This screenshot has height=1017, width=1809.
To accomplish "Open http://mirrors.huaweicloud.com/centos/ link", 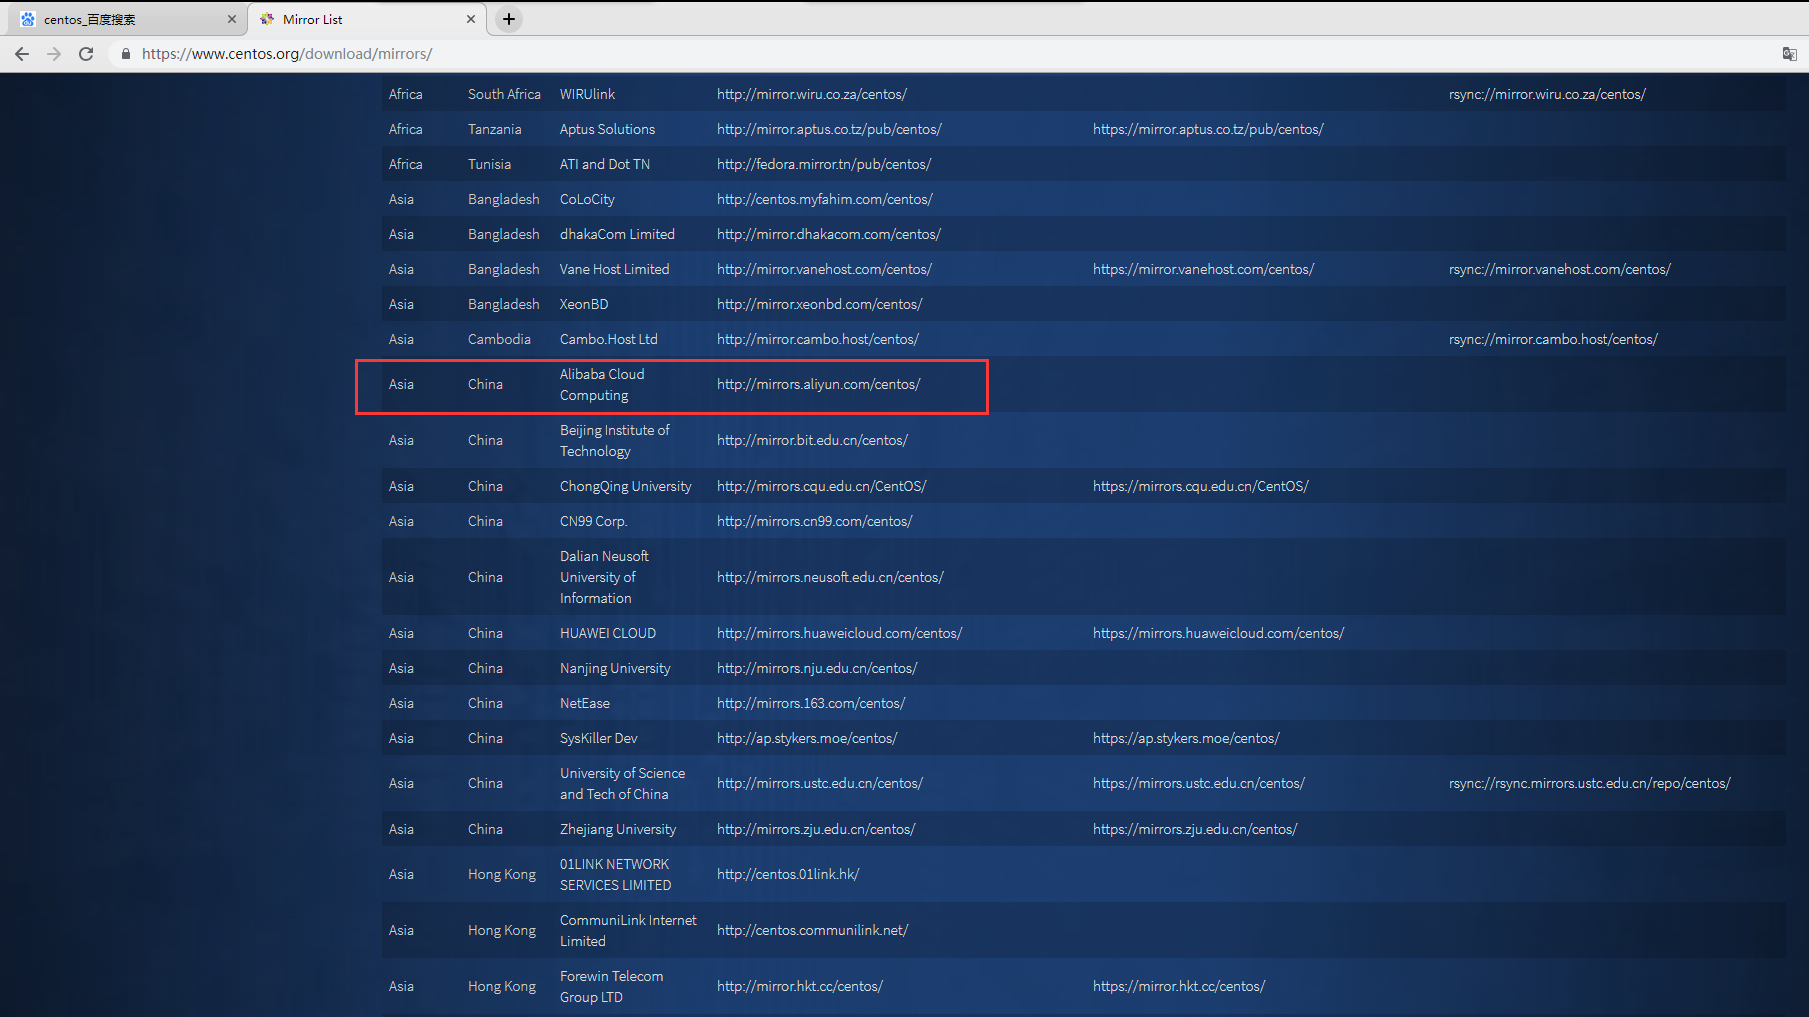I will [x=839, y=633].
